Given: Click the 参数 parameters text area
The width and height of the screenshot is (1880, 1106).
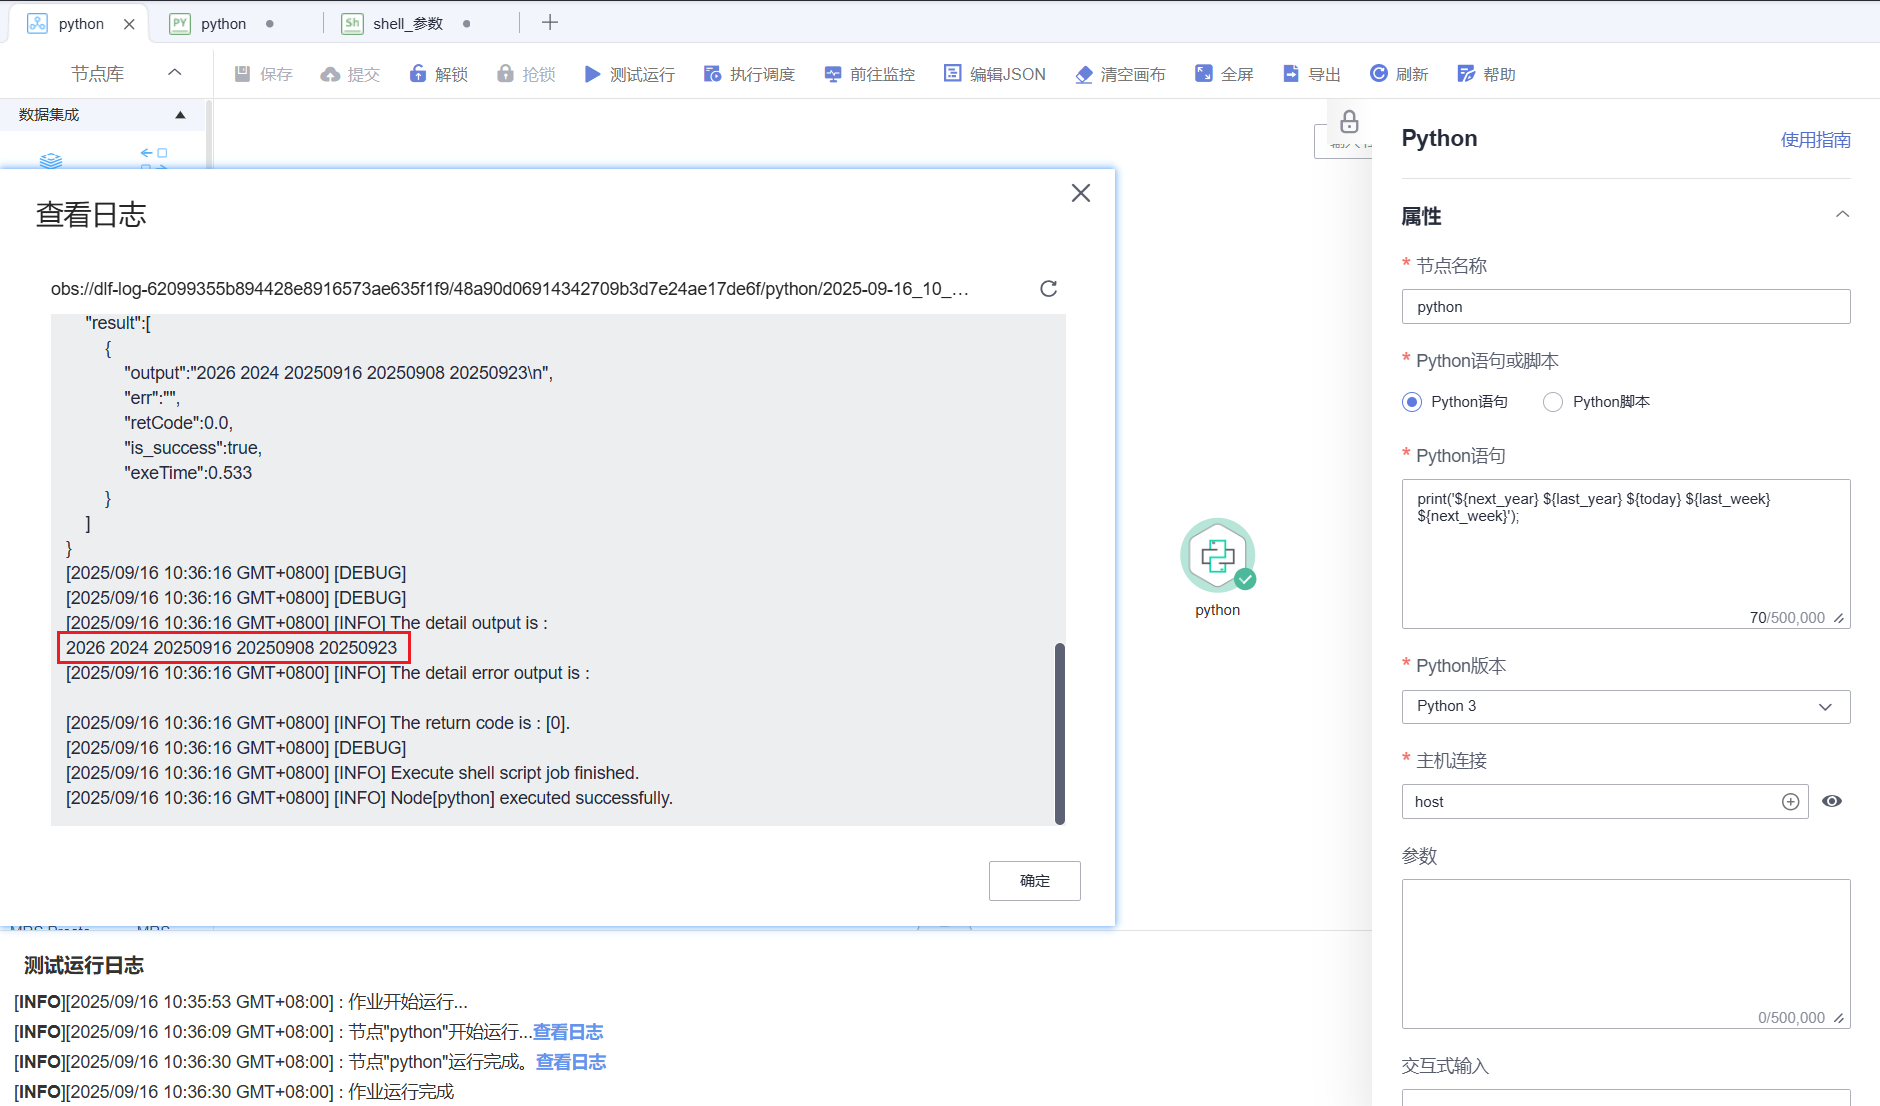Looking at the screenshot, I should 1626,954.
